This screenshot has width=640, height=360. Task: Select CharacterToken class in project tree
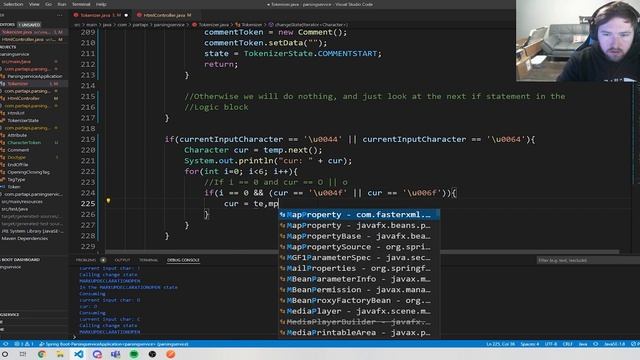pos(24,142)
